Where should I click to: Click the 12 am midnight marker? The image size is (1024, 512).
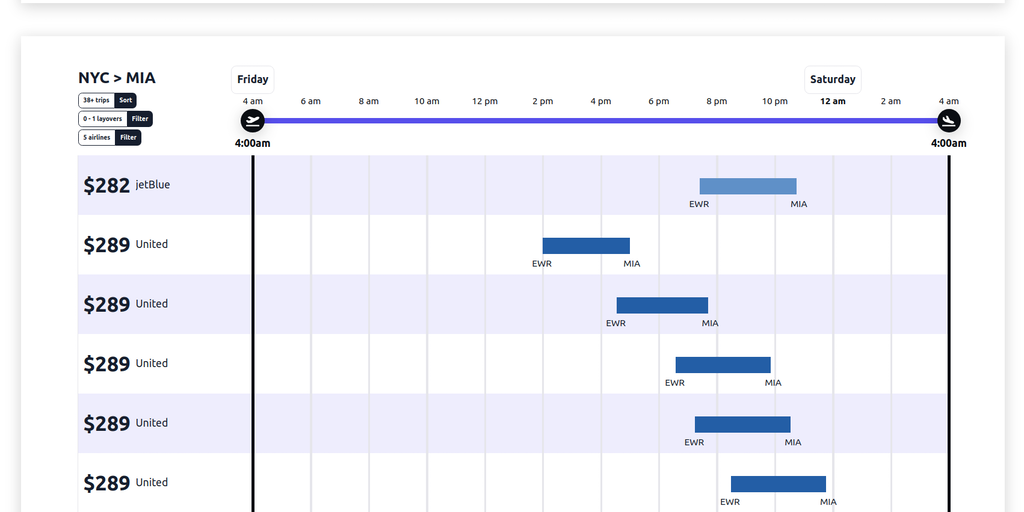[832, 101]
